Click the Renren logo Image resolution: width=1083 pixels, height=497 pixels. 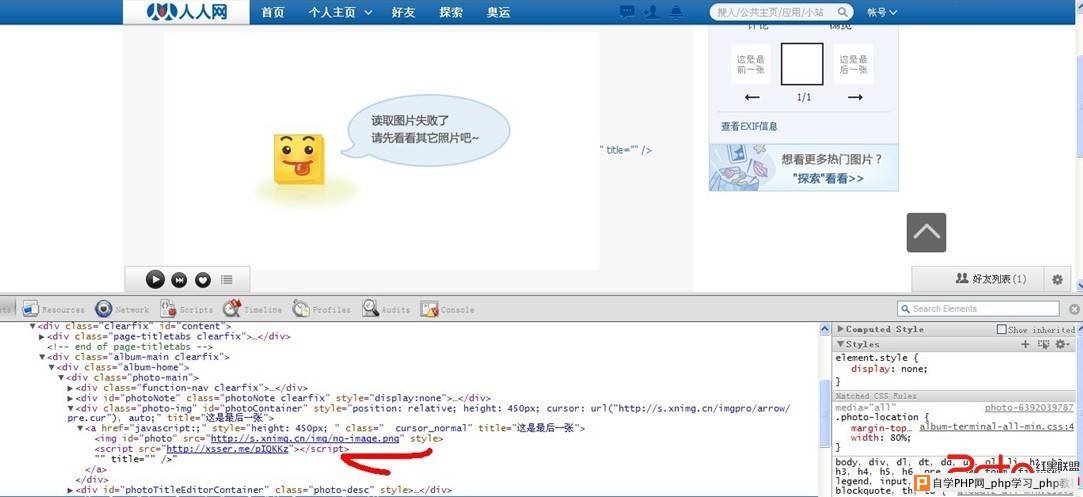click(x=186, y=12)
